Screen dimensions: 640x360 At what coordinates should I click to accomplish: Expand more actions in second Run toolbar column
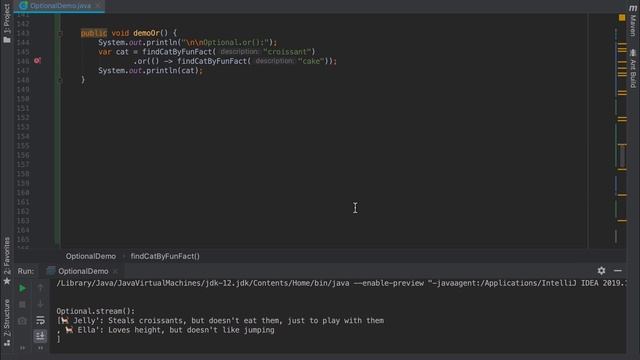(x=40, y=348)
